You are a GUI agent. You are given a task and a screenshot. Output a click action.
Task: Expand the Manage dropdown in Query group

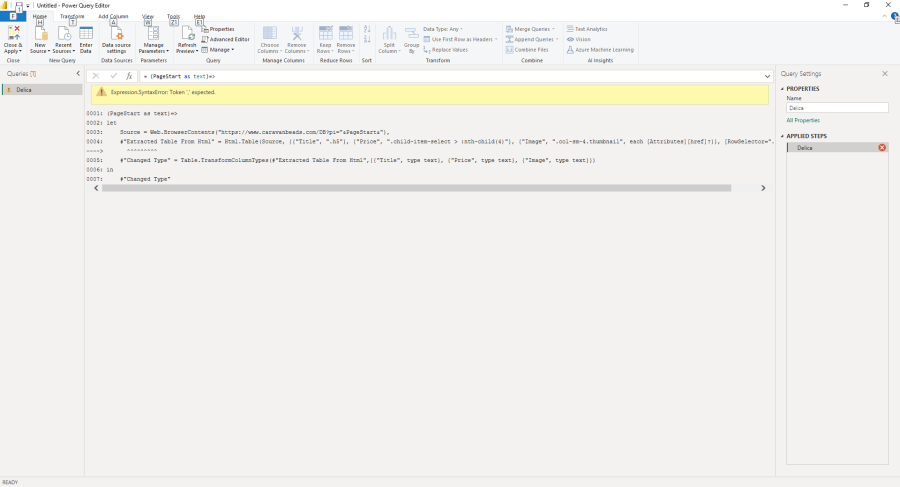pos(218,50)
